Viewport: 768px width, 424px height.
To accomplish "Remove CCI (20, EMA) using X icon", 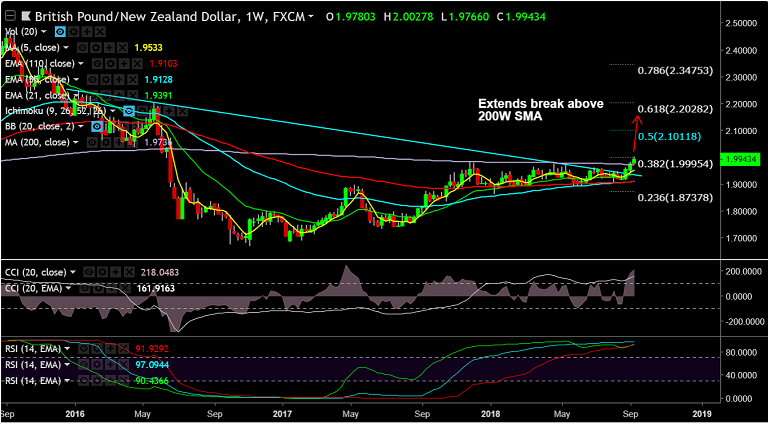I will pos(125,288).
